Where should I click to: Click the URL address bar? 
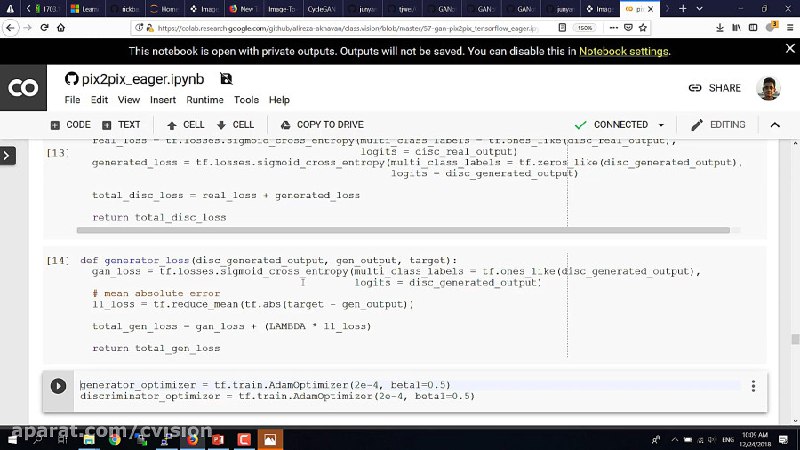347,28
